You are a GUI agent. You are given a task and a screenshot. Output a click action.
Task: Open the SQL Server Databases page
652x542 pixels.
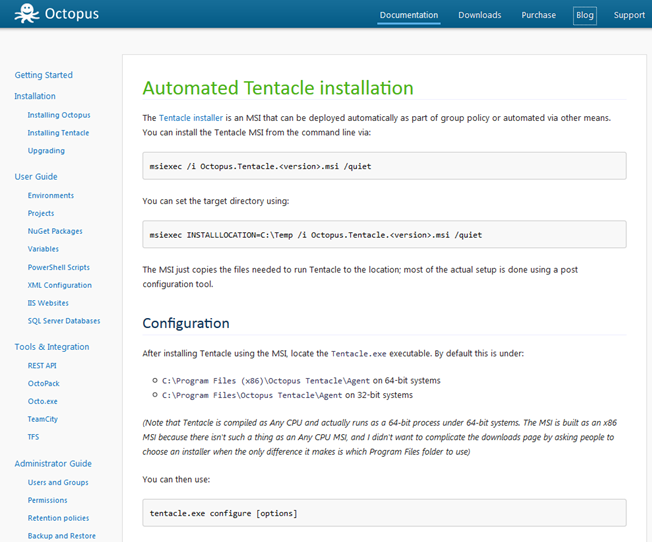(x=64, y=321)
